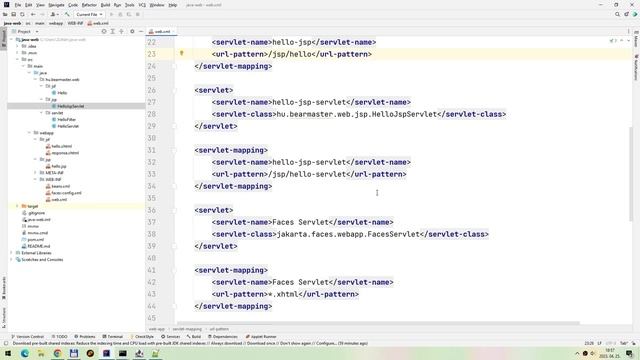
Task: Click the Stop icon in toolbar
Action: point(138,14)
